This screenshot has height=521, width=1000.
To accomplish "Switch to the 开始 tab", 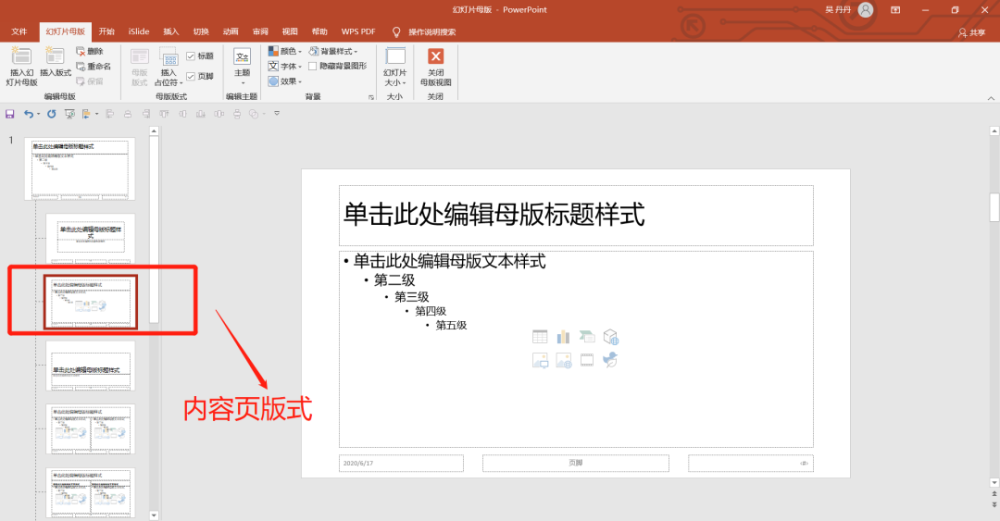I will pos(107,32).
